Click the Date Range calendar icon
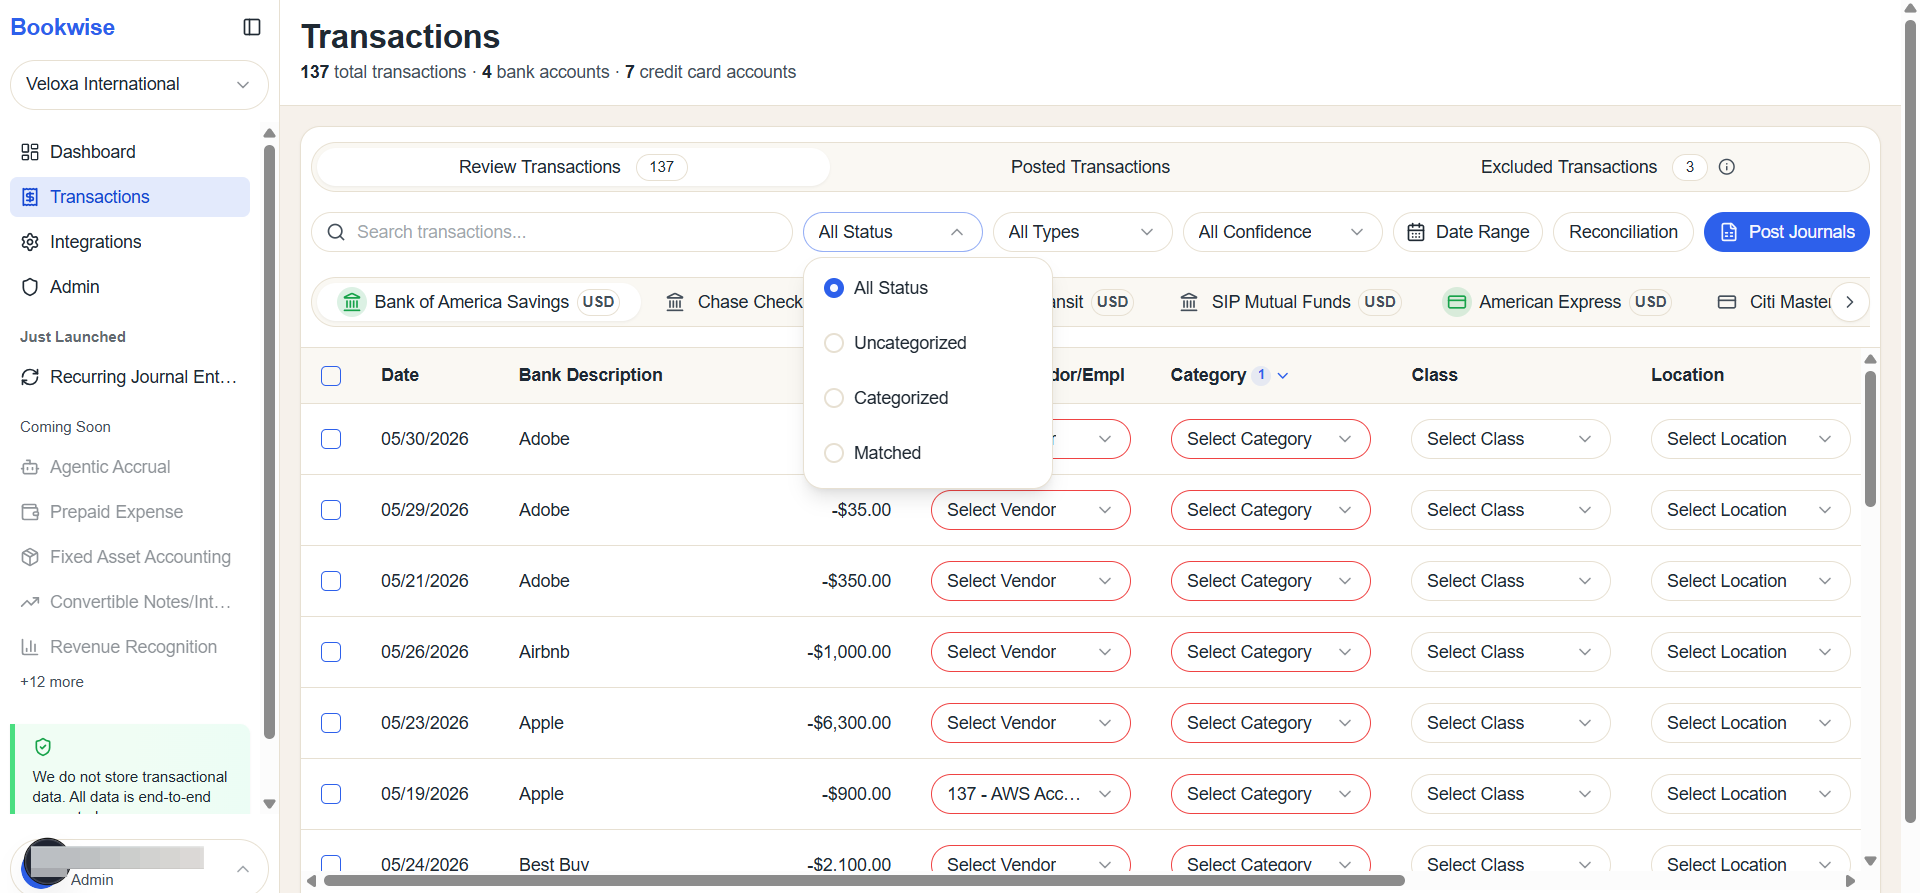This screenshot has width=1920, height=893. pos(1416,232)
